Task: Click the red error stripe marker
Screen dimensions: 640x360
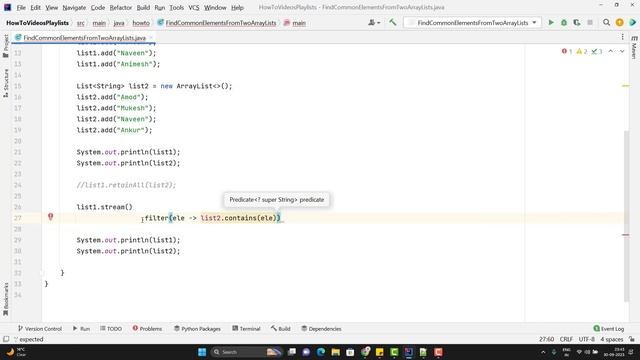Action: (626, 235)
